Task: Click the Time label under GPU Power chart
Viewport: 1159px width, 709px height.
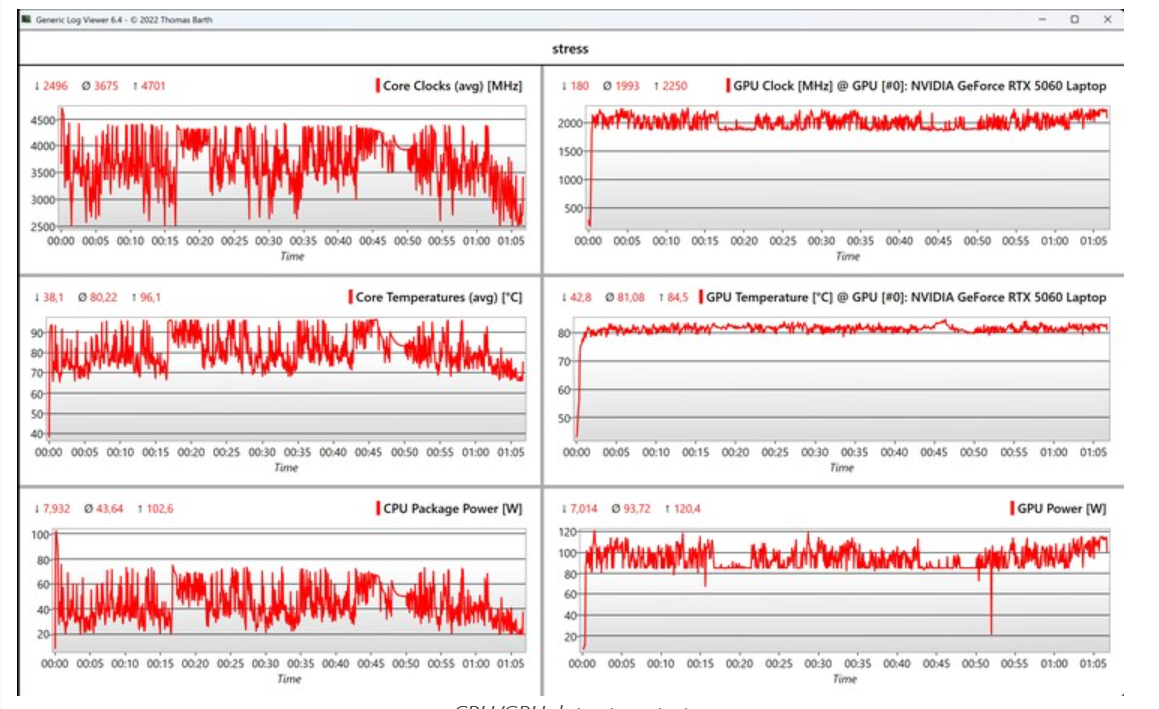Action: click(845, 679)
